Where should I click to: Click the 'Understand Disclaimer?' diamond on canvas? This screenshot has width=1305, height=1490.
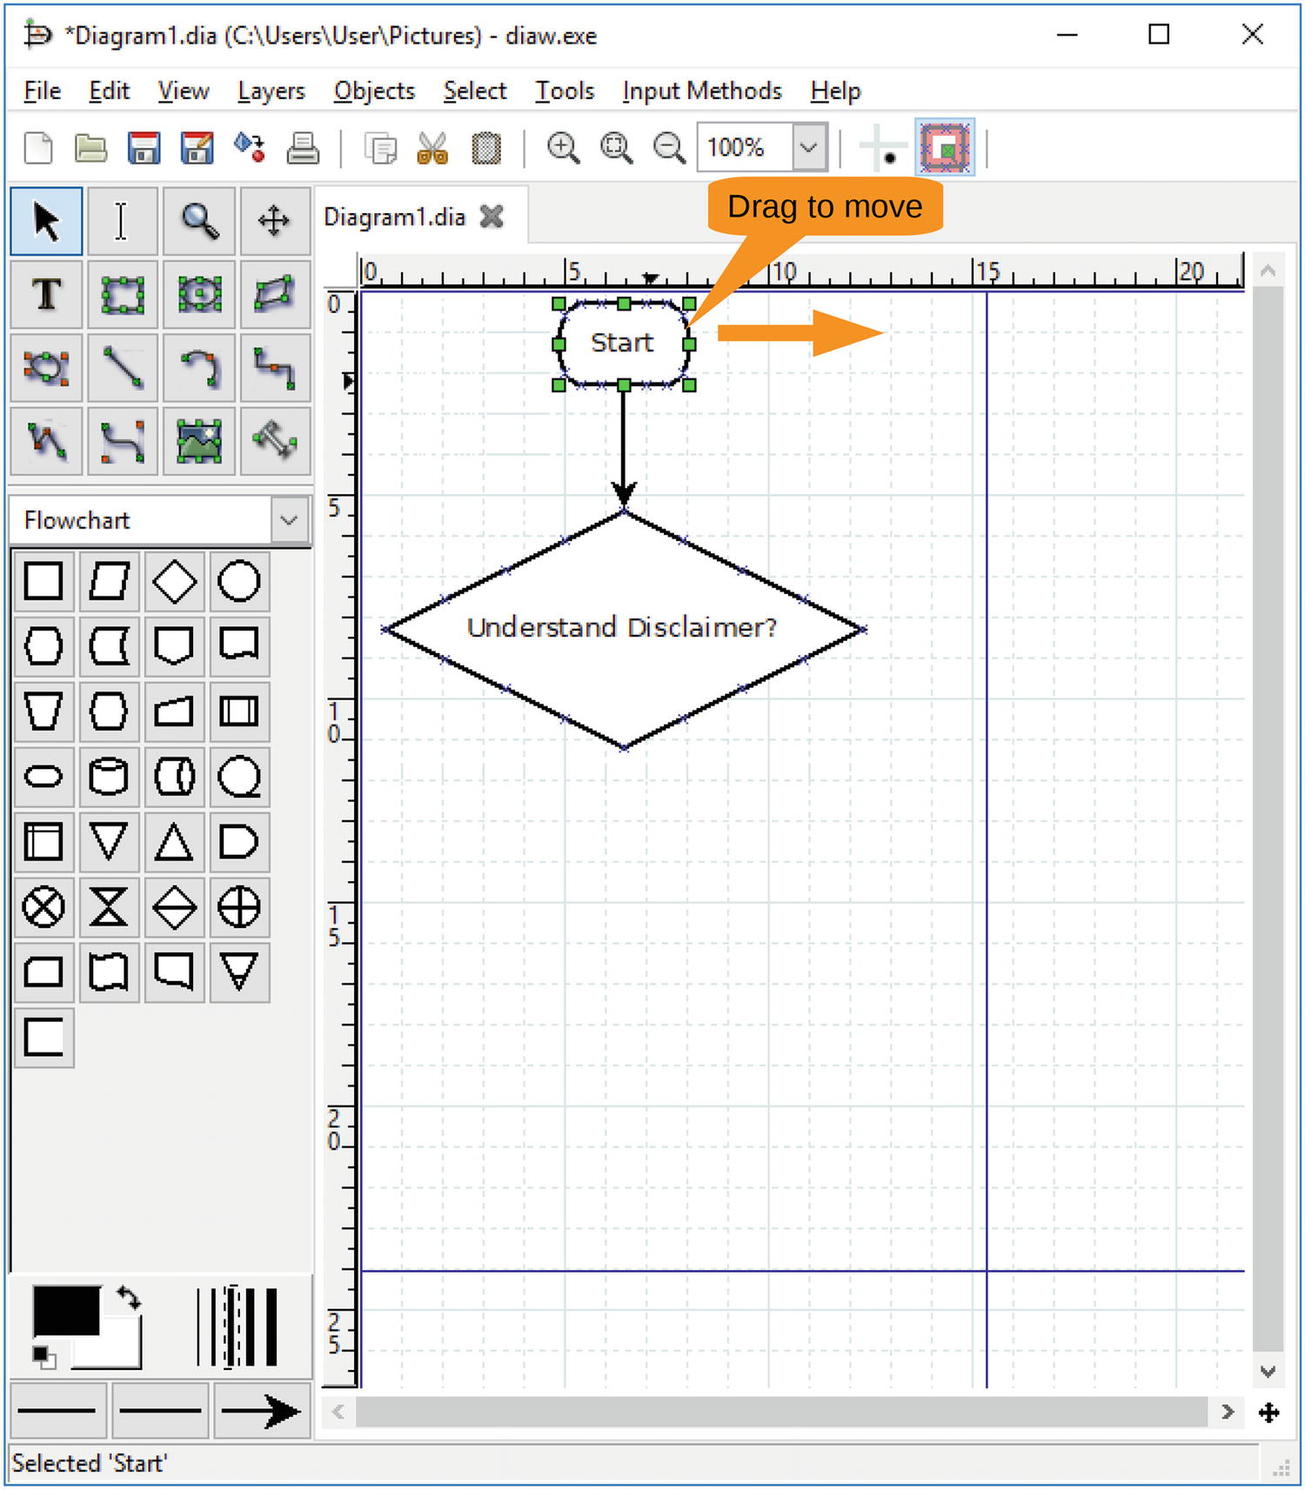(624, 629)
